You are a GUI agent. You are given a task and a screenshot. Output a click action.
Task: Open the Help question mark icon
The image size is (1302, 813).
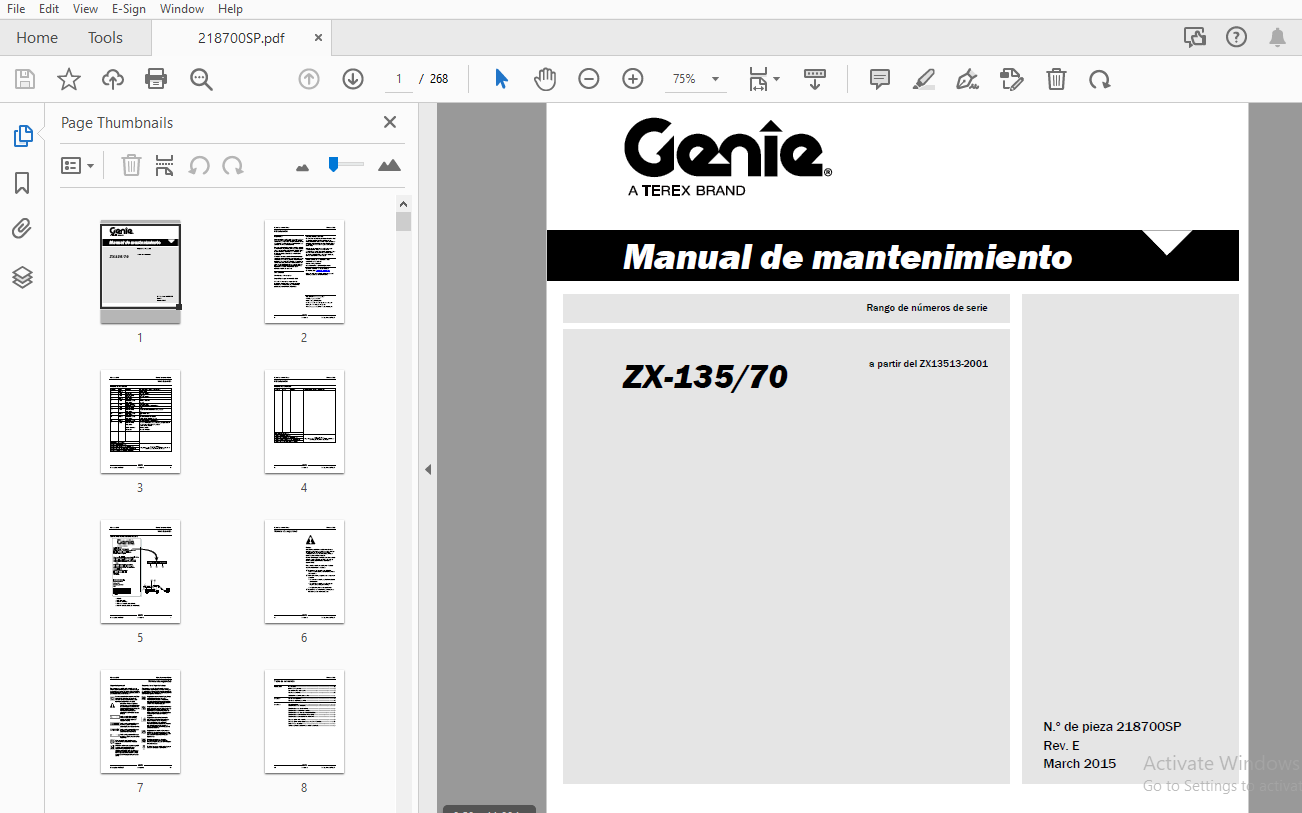pyautogui.click(x=1237, y=38)
